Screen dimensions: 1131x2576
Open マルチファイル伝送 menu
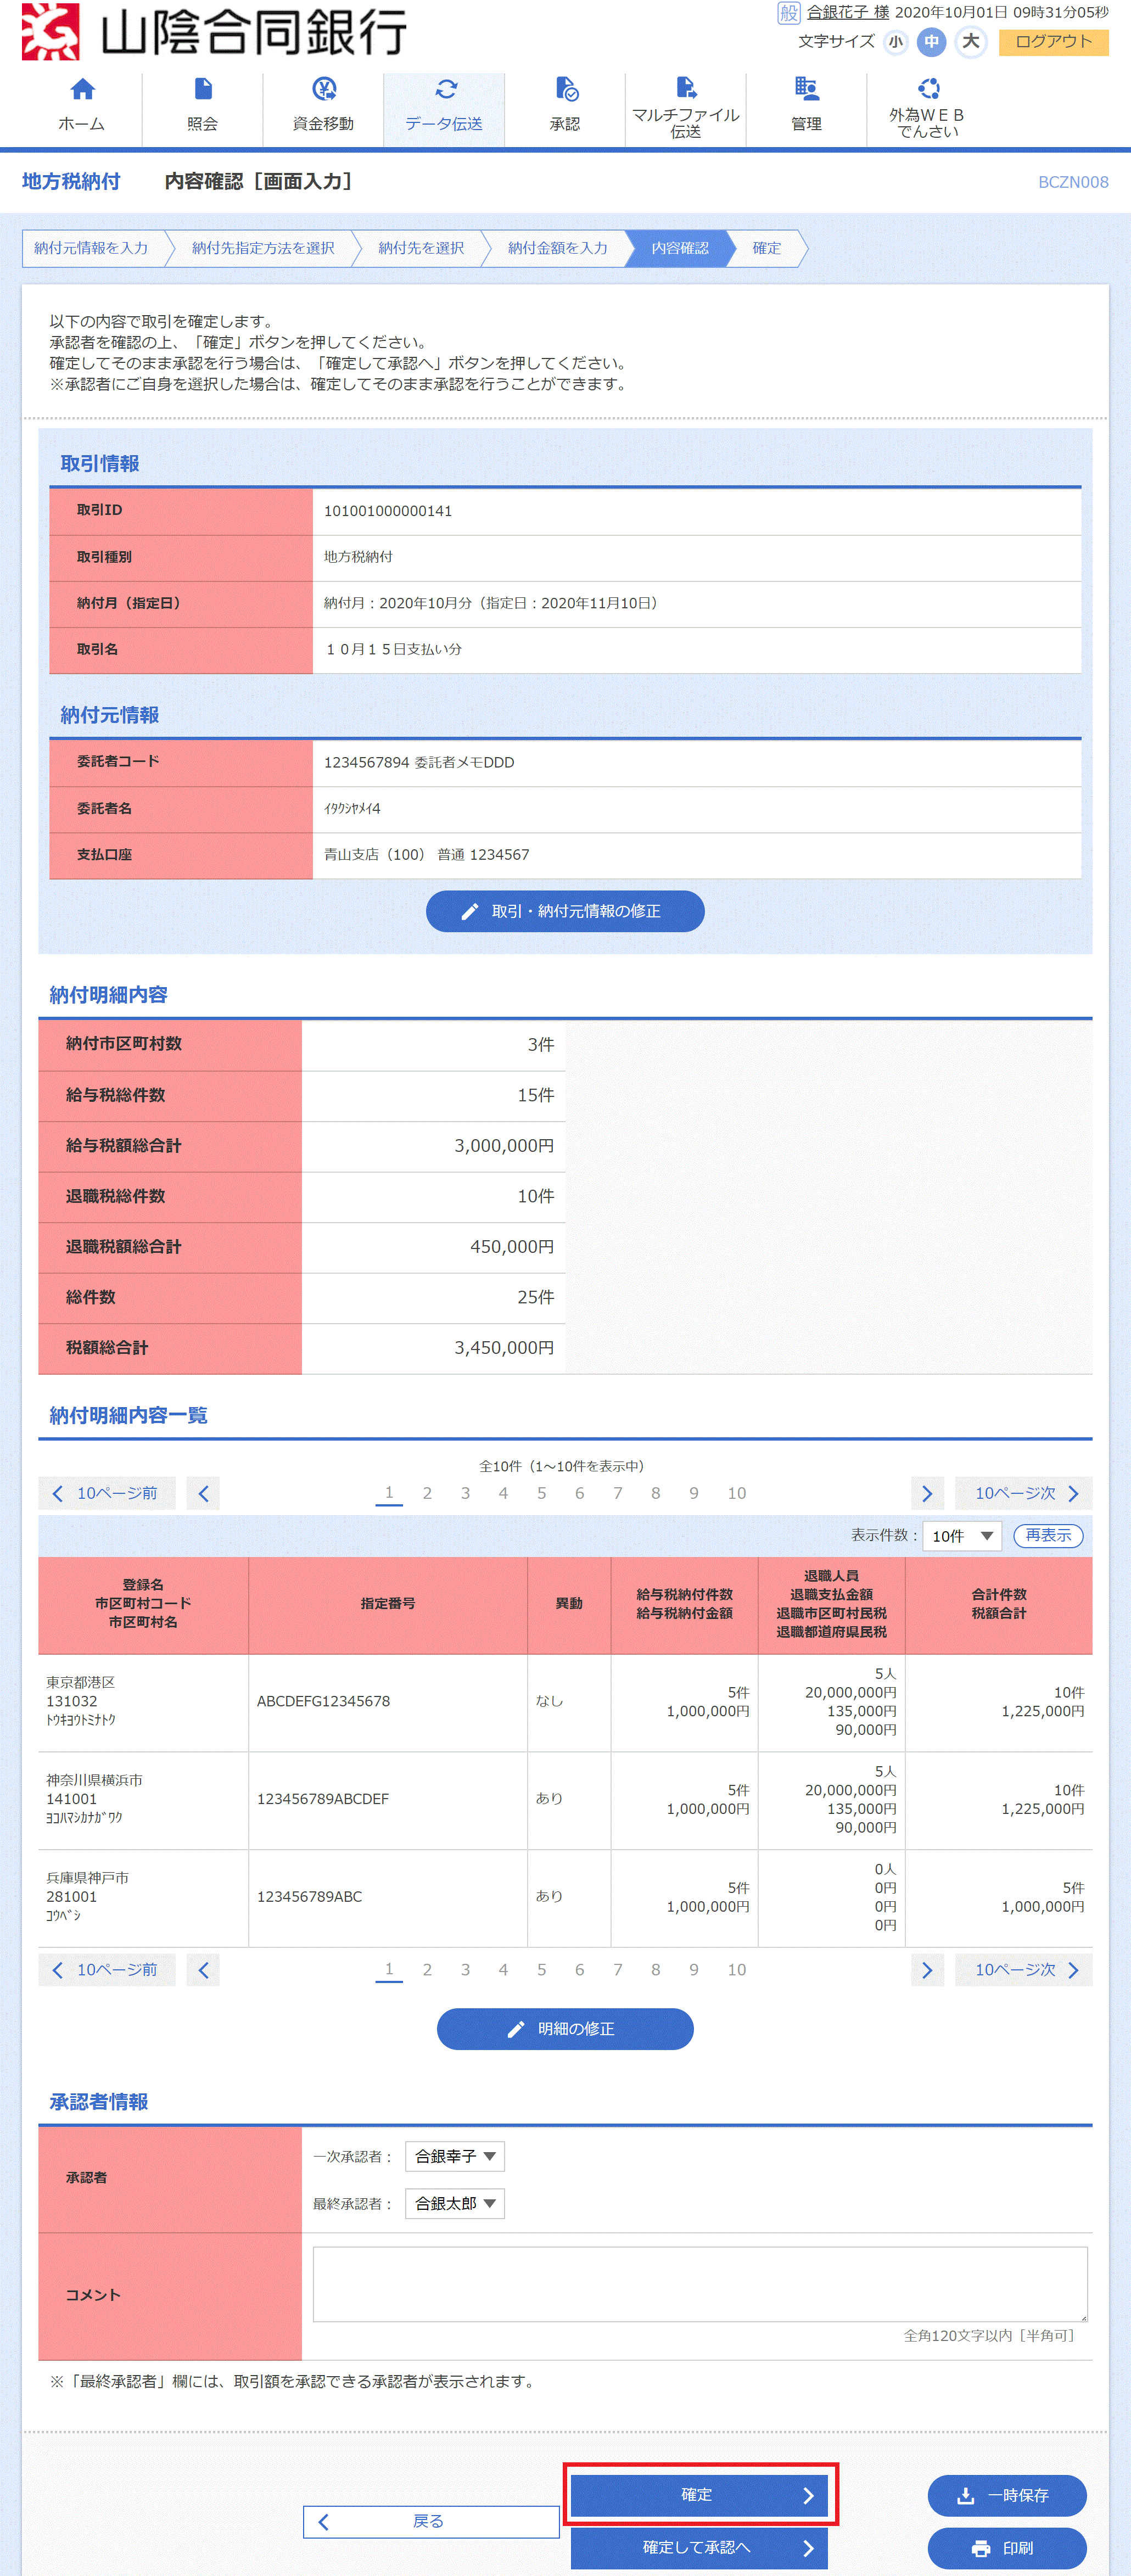click(686, 108)
